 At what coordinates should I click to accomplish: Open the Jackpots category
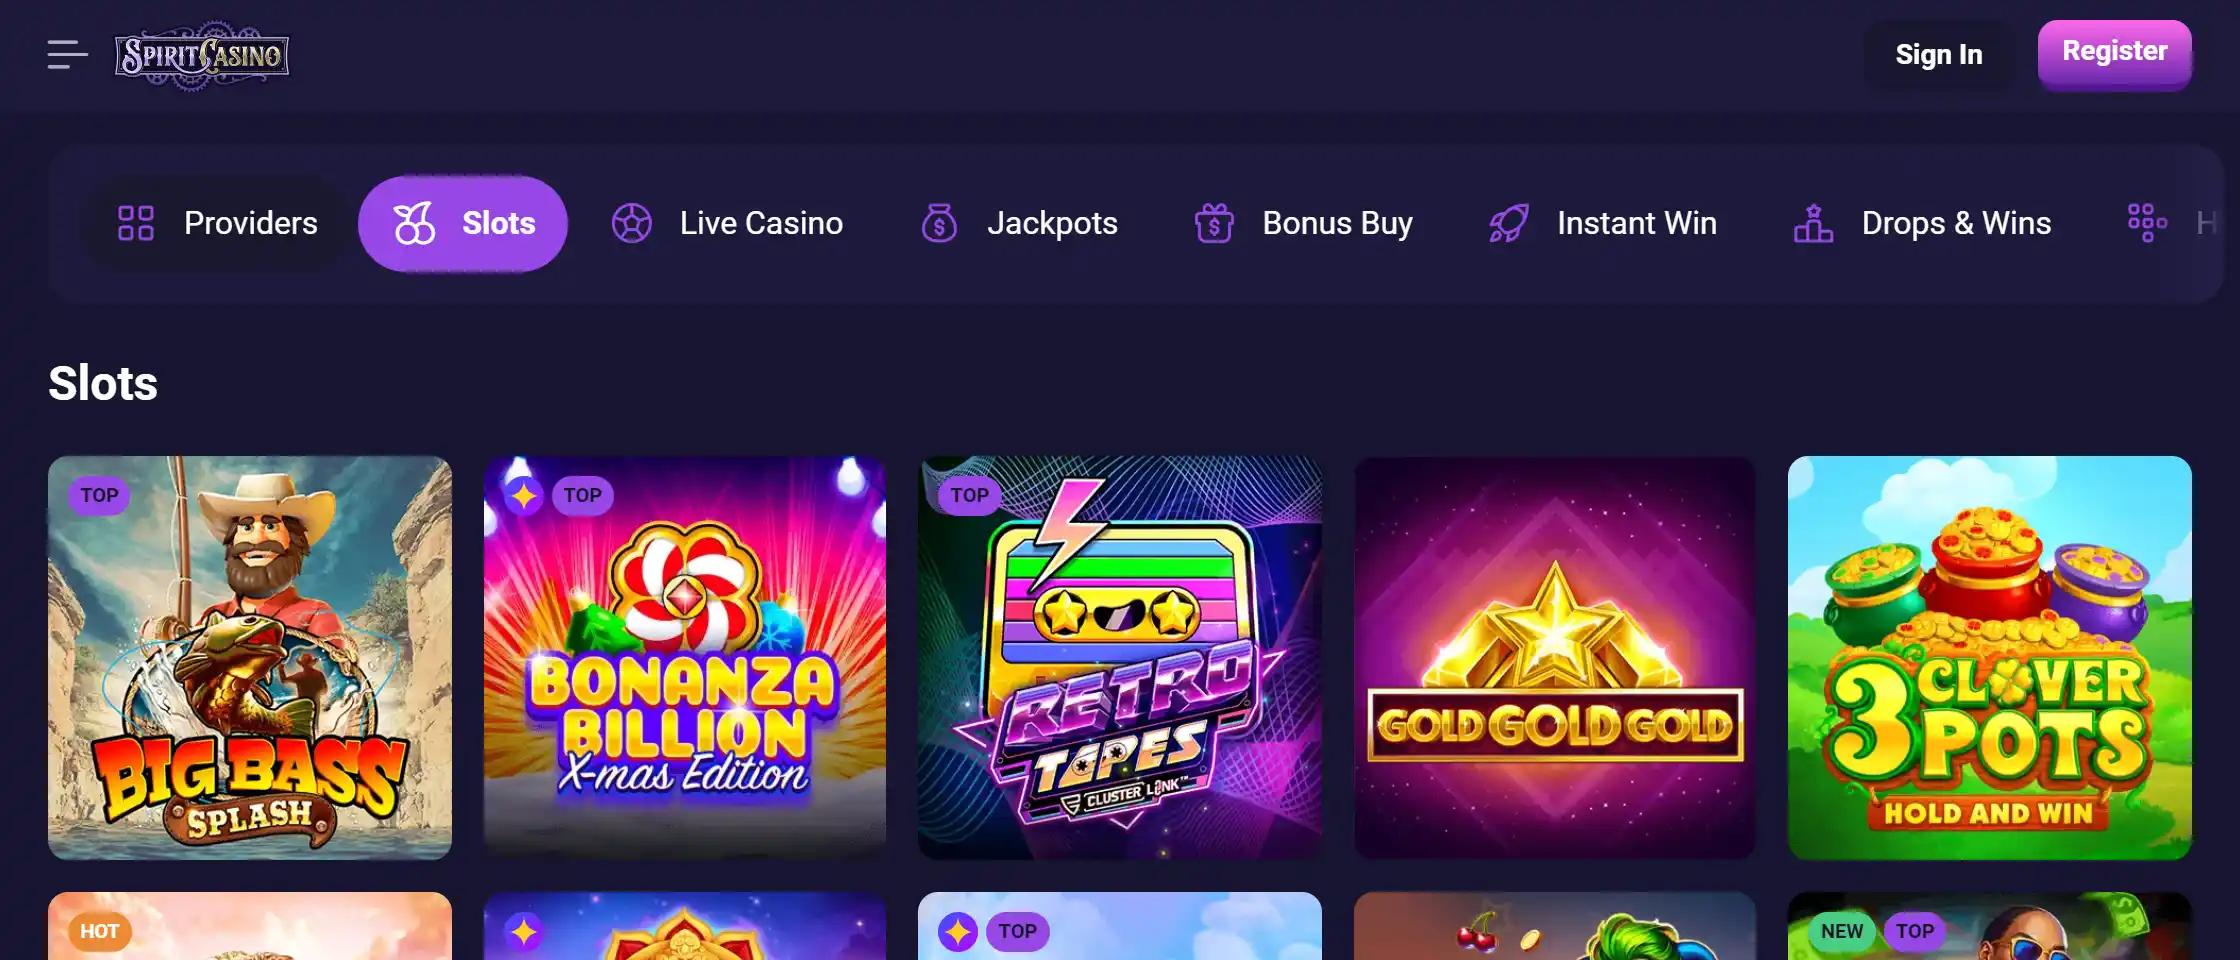pyautogui.click(x=1051, y=223)
